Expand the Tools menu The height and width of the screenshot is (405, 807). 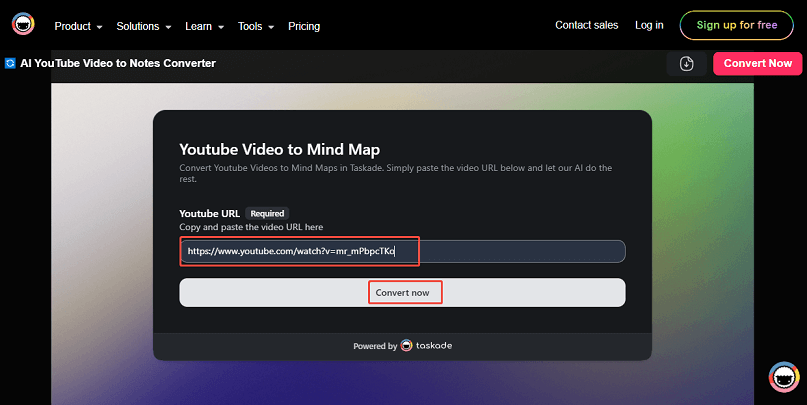256,26
